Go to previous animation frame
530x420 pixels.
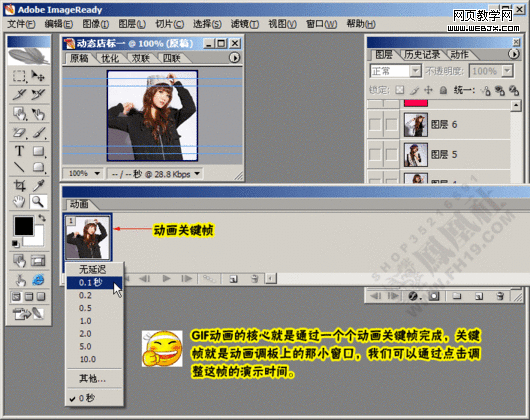[x=145, y=279]
